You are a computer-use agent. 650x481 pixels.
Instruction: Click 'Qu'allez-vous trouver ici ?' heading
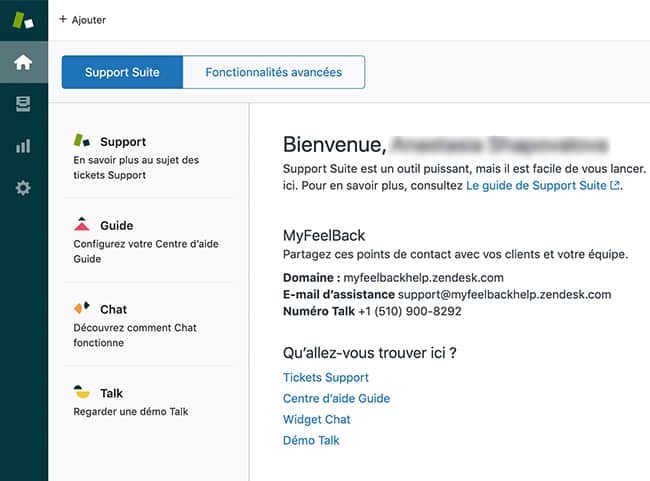(370, 353)
